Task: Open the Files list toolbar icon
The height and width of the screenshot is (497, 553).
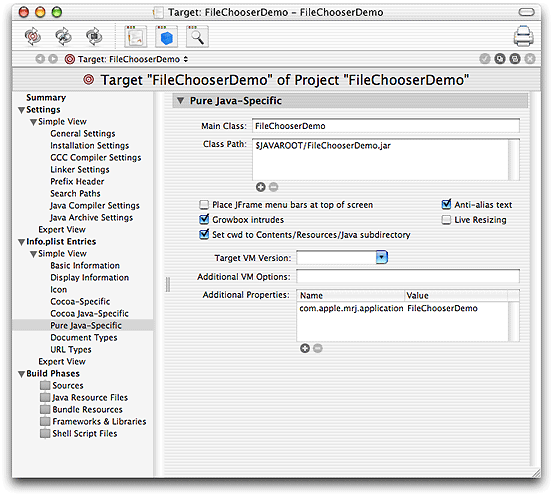Action: [x=135, y=36]
